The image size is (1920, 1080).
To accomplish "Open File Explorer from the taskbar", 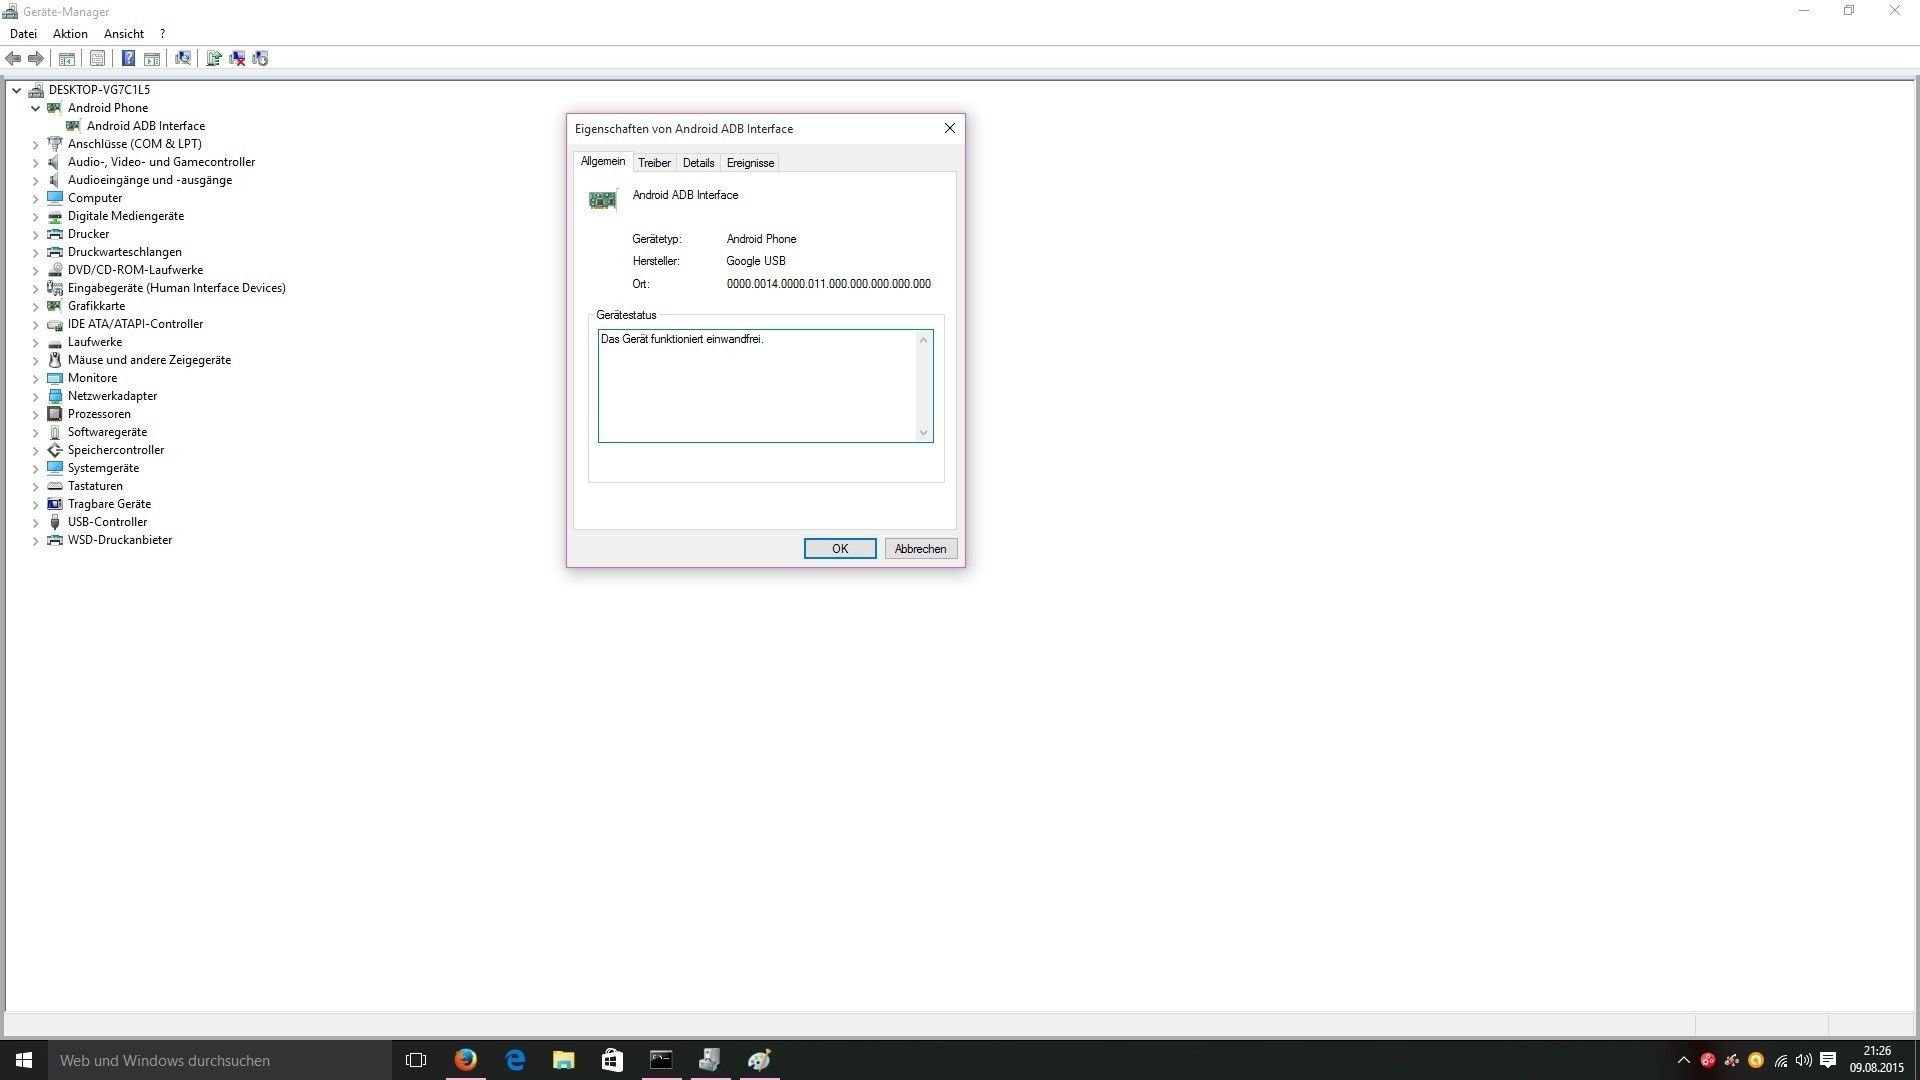I will coord(564,1060).
